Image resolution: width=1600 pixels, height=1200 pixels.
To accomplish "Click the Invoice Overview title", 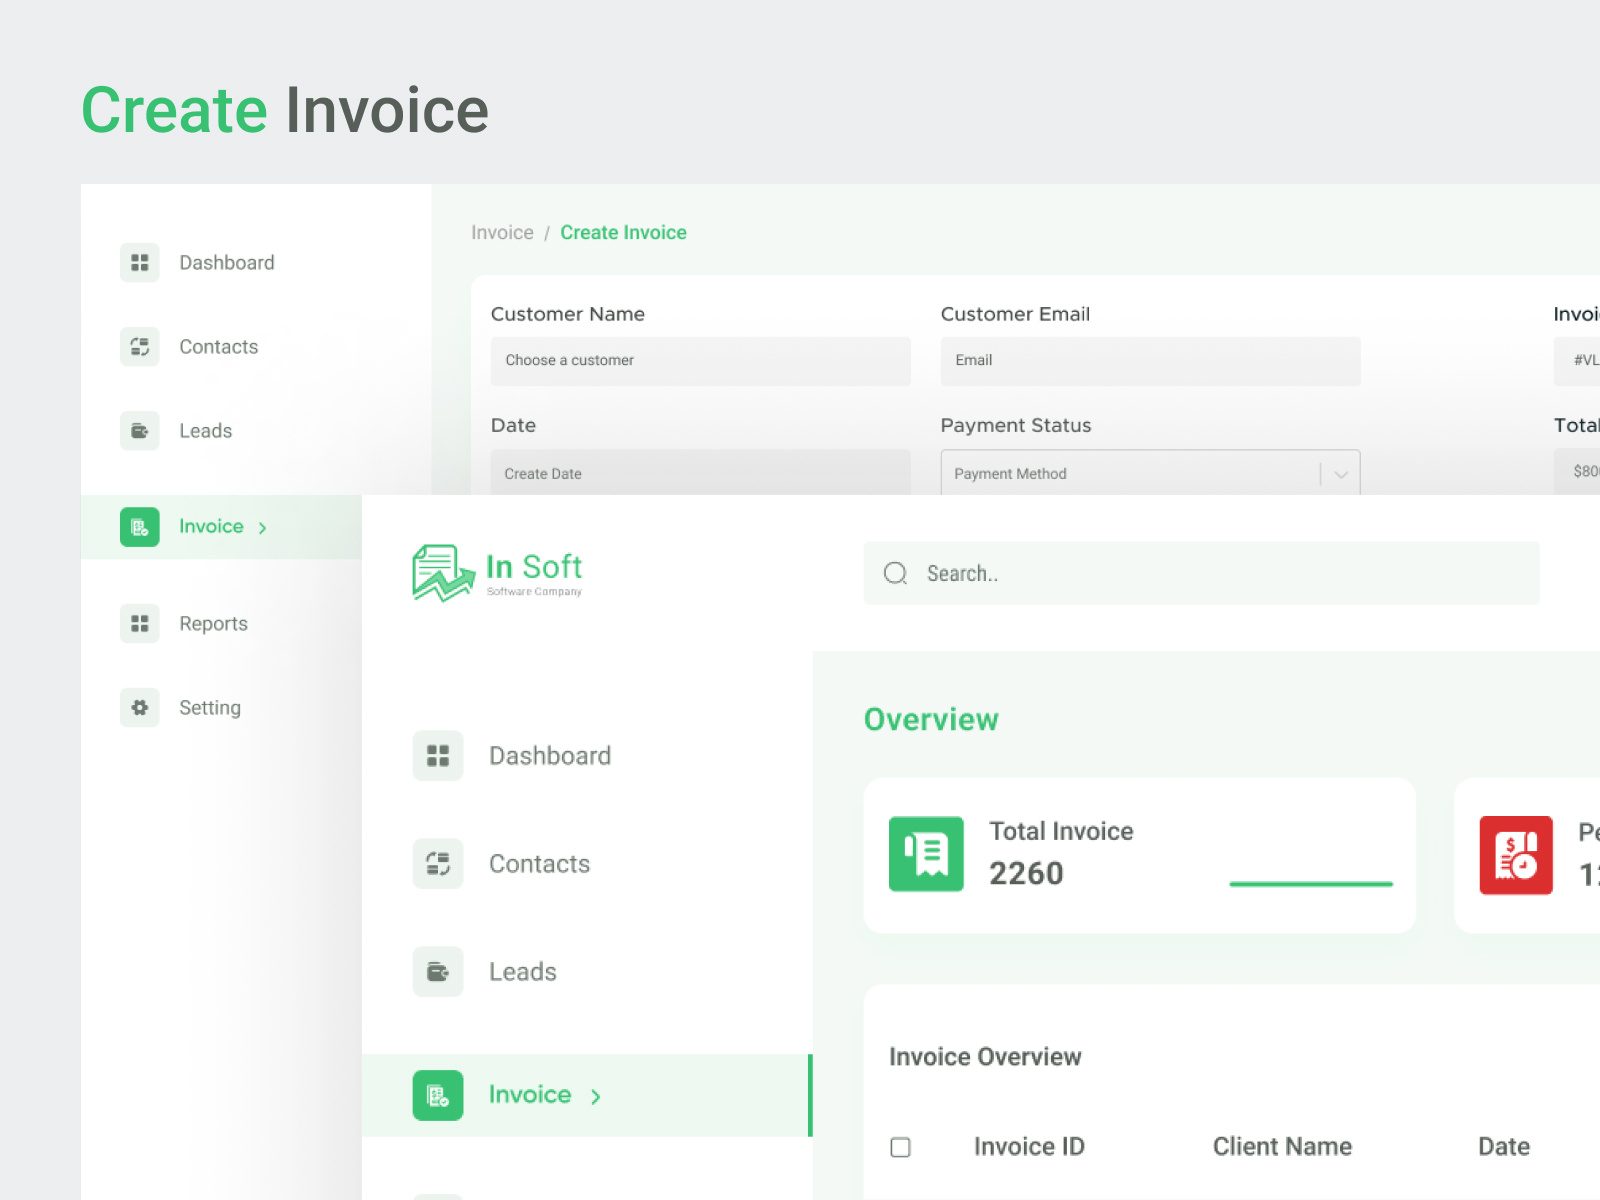I will (x=985, y=1057).
